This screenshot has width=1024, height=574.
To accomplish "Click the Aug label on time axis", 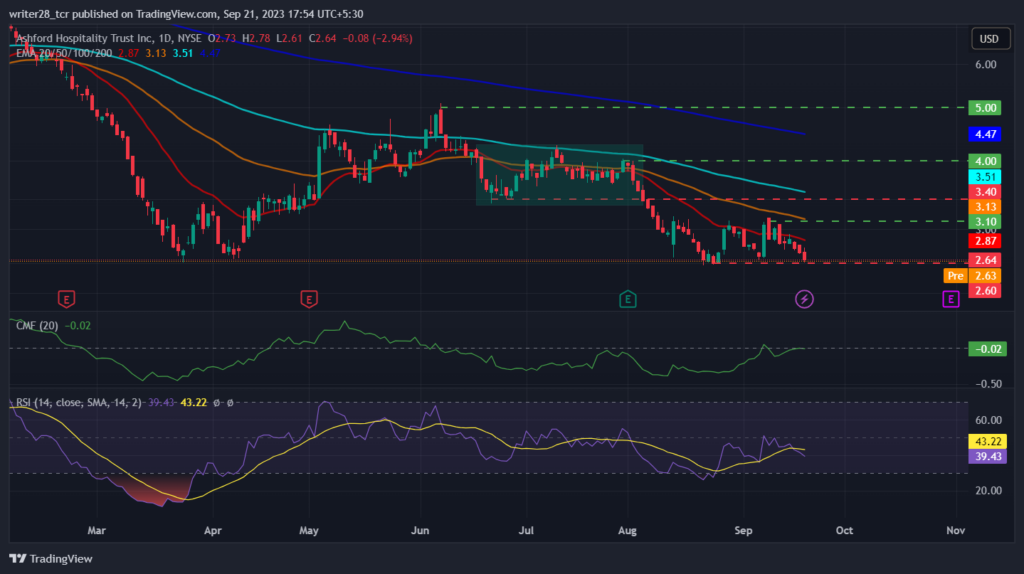I will [x=627, y=530].
